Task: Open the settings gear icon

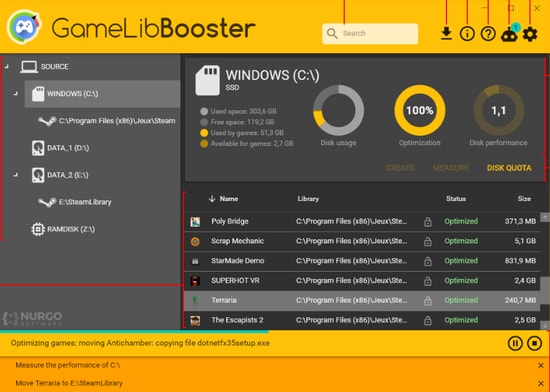Action: (530, 34)
